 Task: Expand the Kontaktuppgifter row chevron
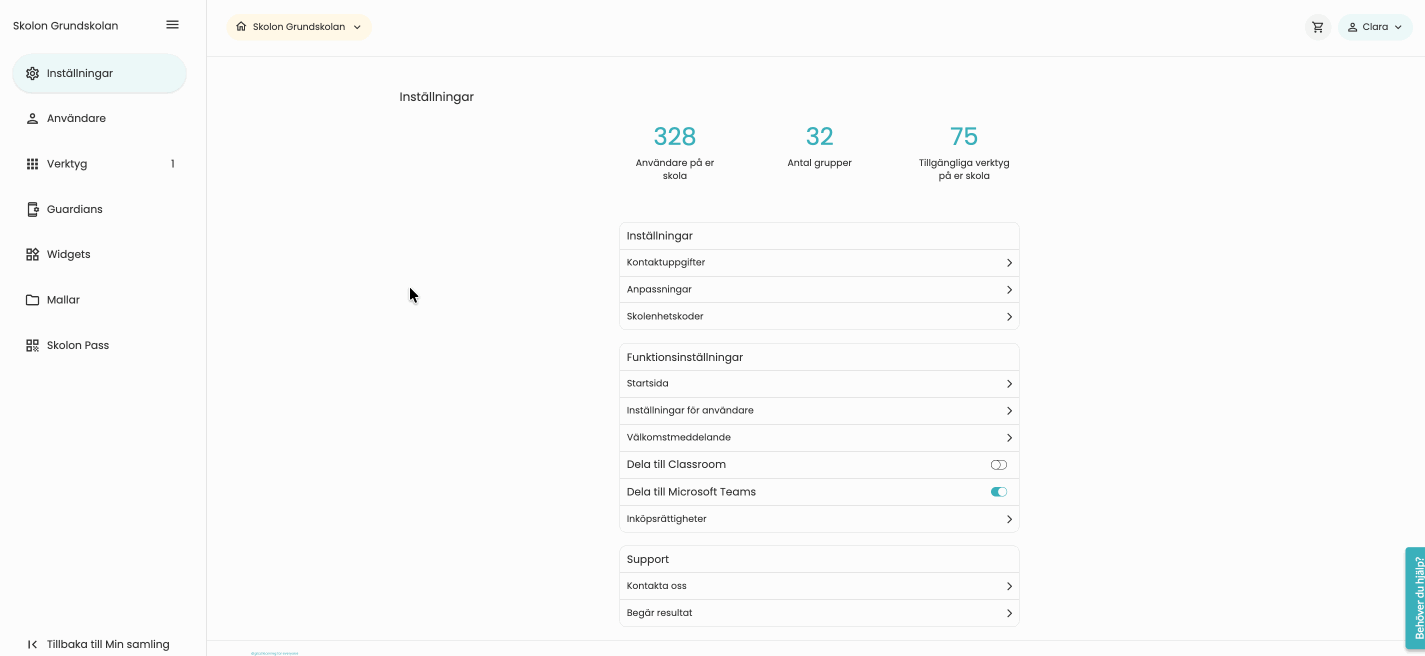click(1009, 263)
